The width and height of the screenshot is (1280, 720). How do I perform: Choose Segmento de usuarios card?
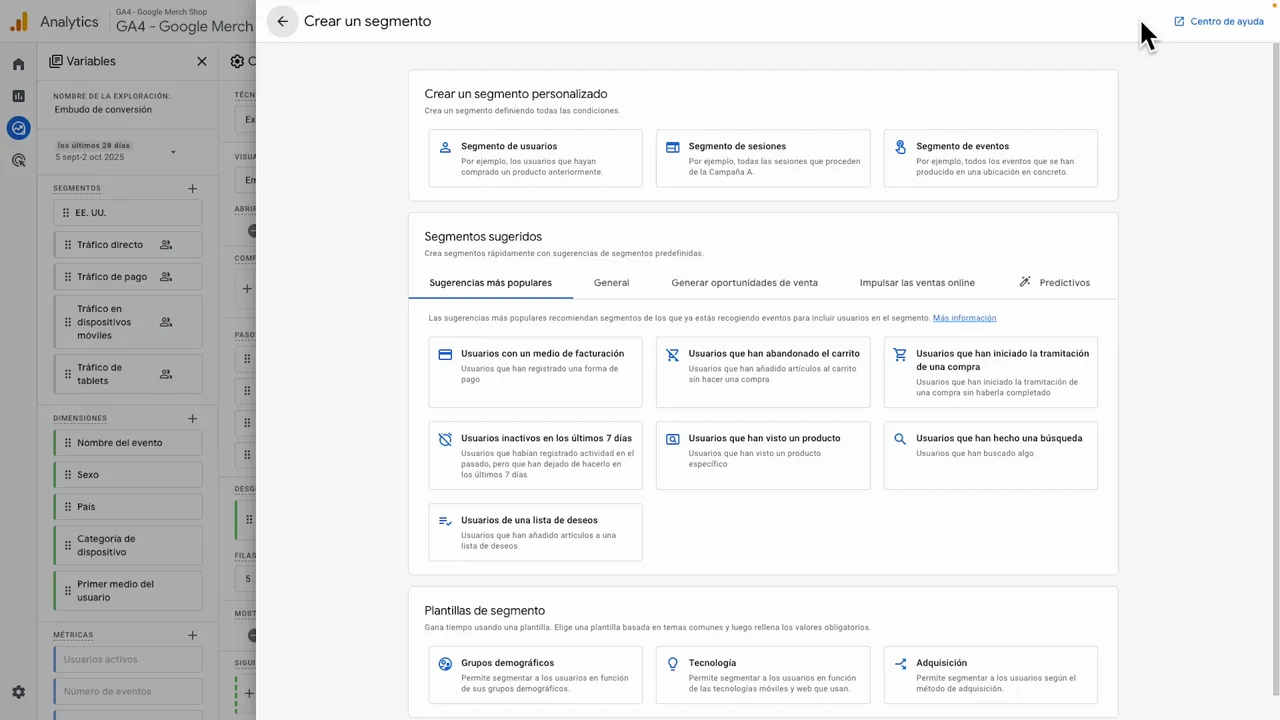click(535, 158)
